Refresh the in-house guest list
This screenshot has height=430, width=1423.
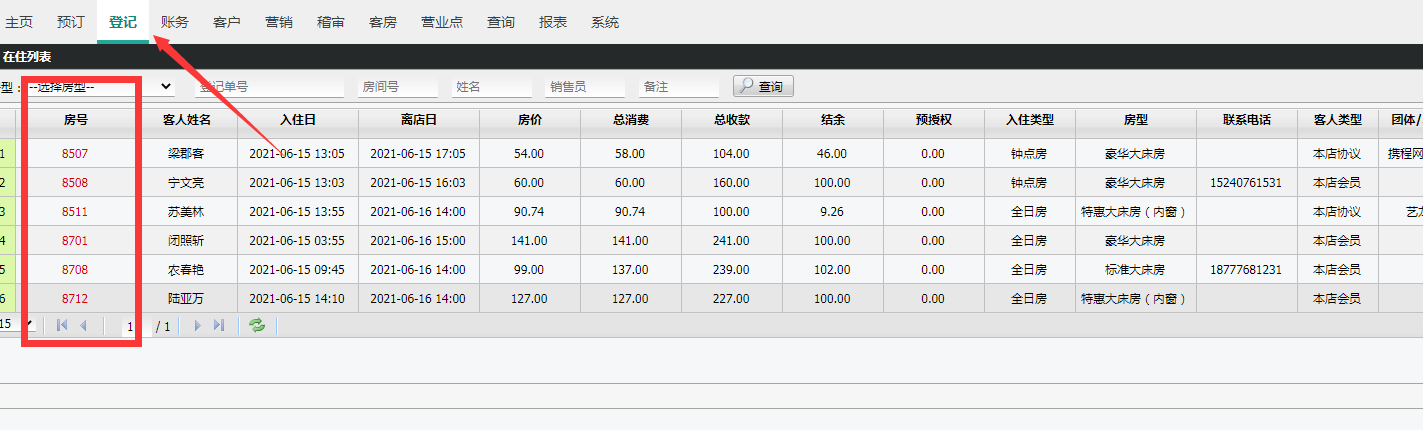(257, 326)
